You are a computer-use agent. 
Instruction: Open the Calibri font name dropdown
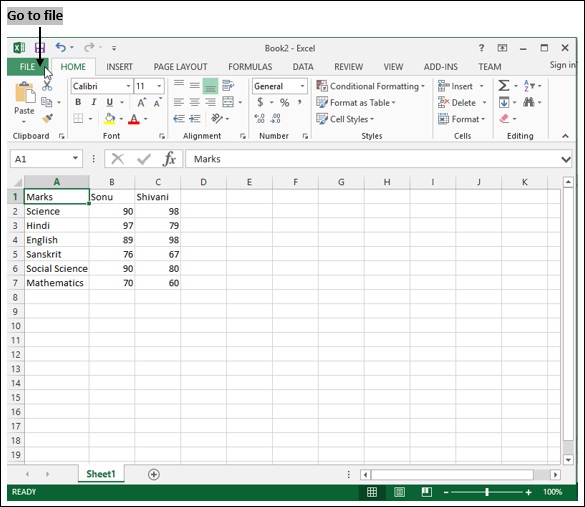pos(128,86)
